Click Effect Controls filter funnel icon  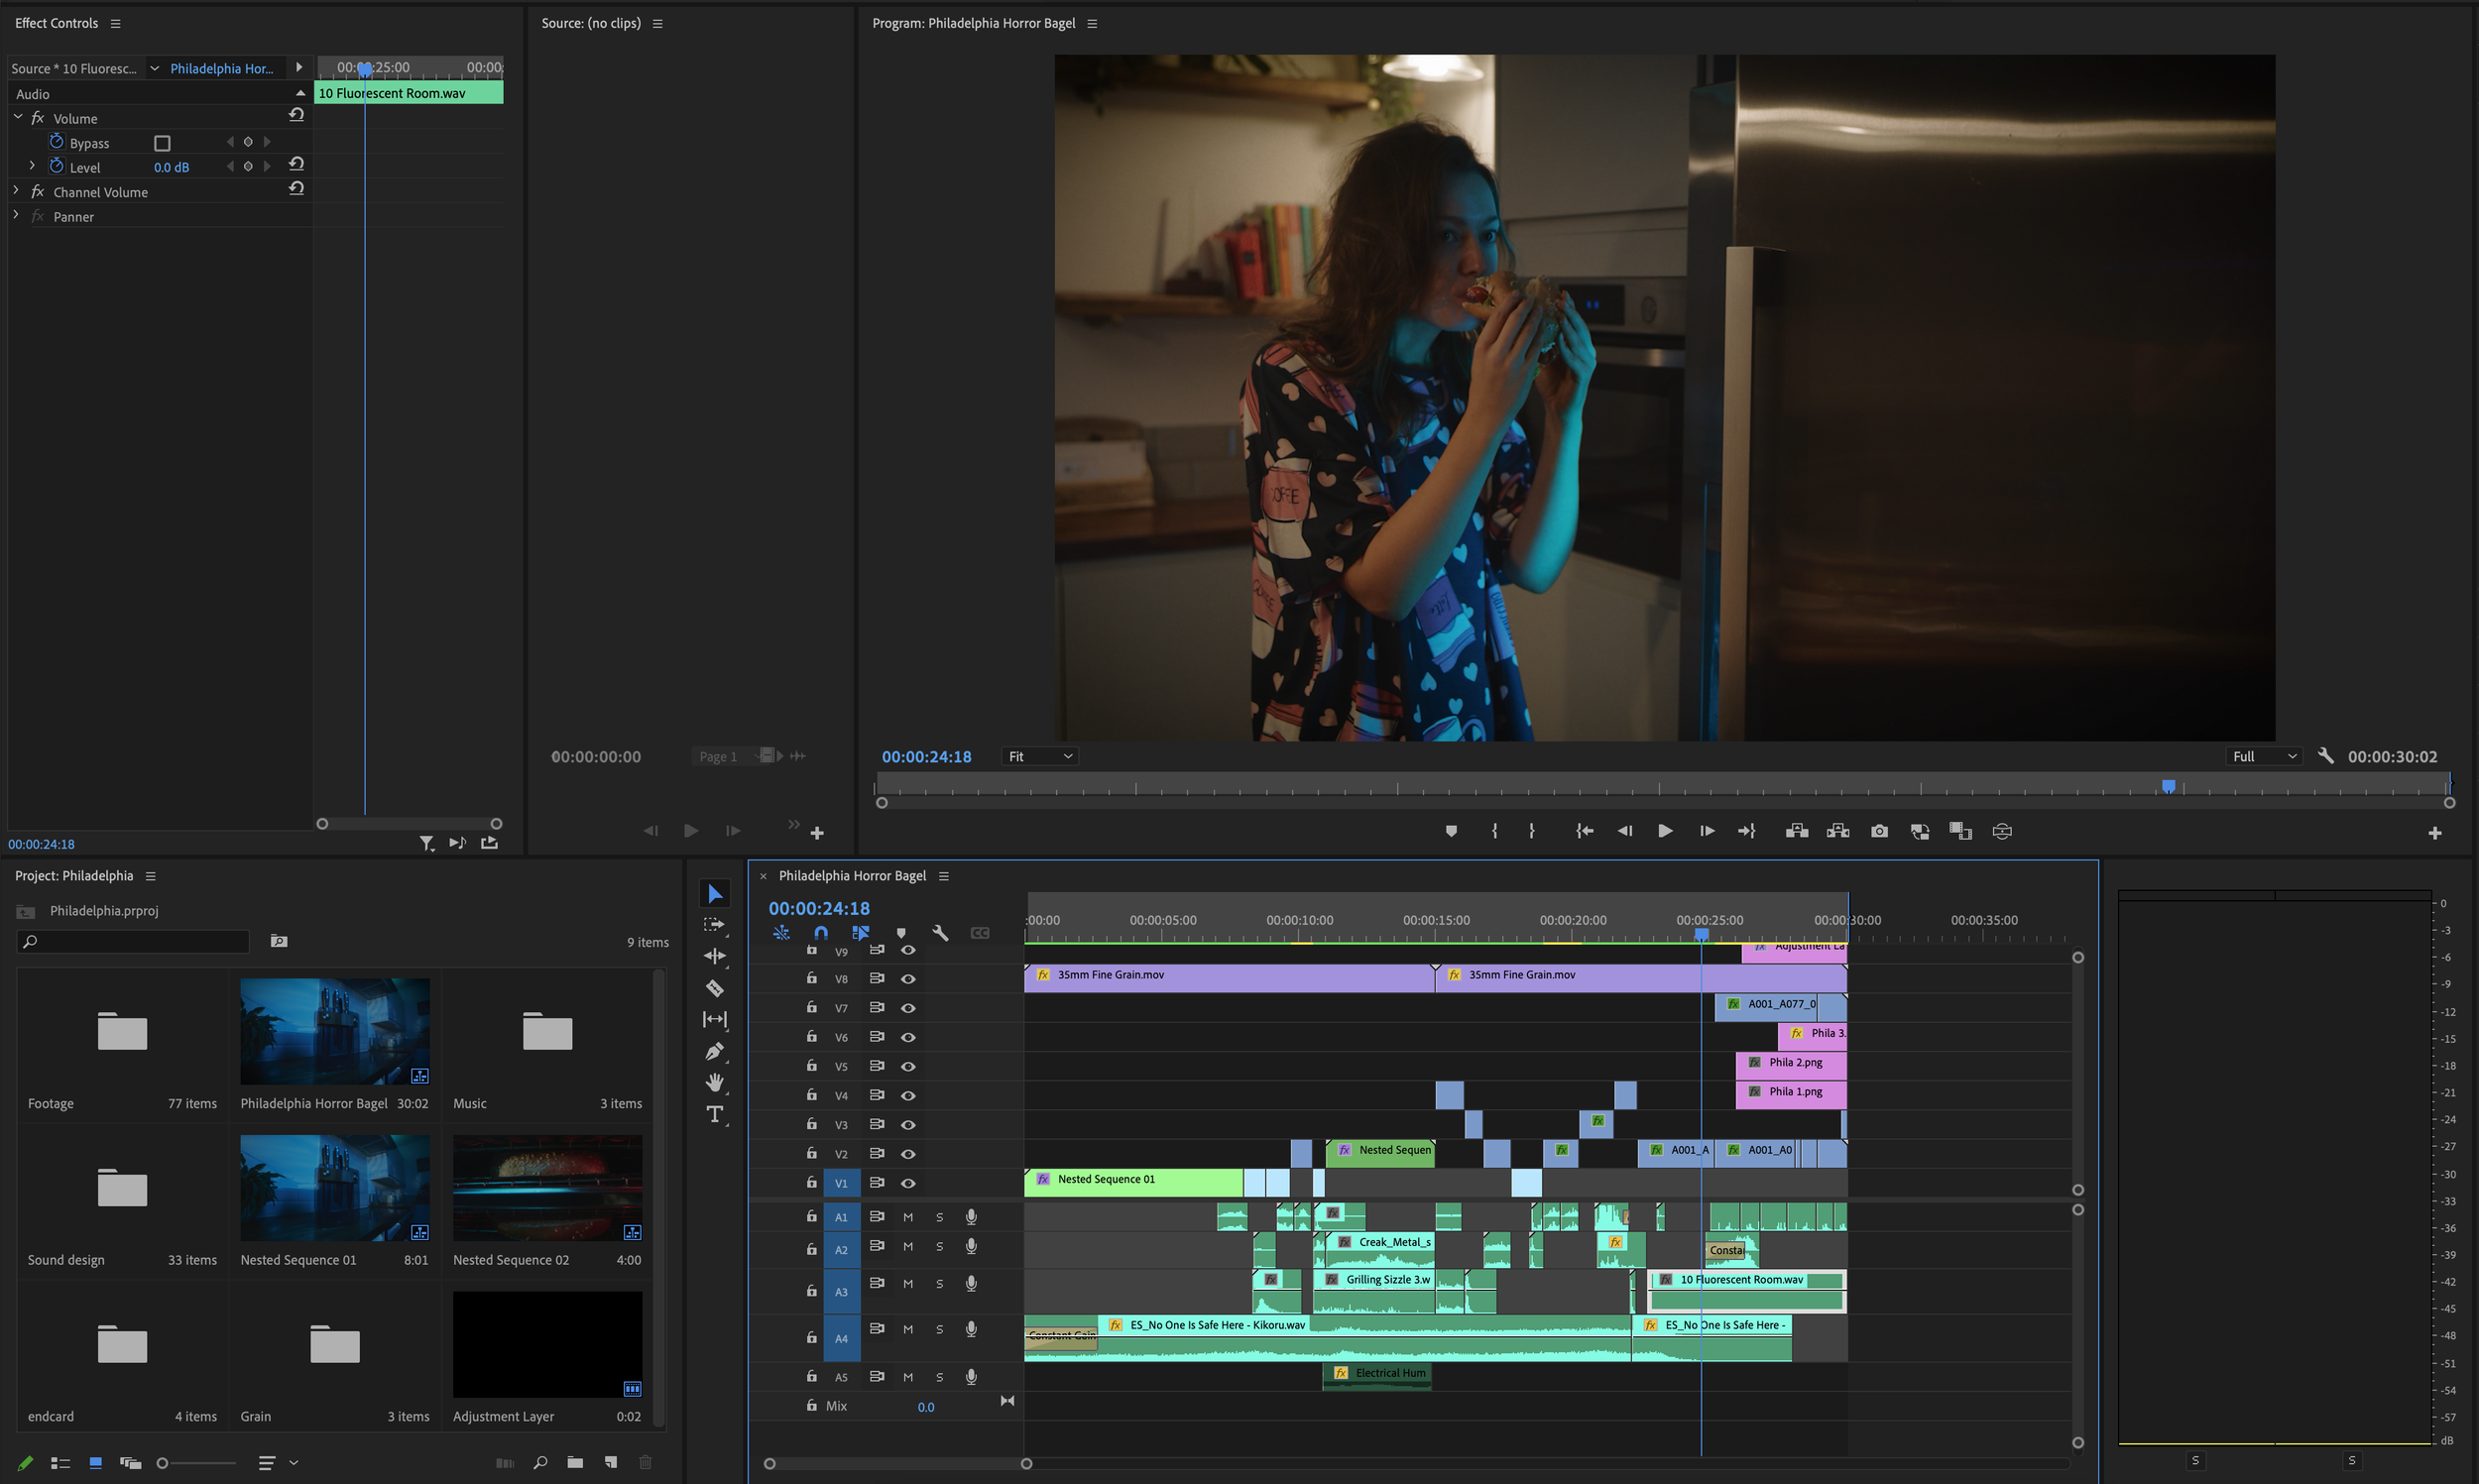point(427,843)
